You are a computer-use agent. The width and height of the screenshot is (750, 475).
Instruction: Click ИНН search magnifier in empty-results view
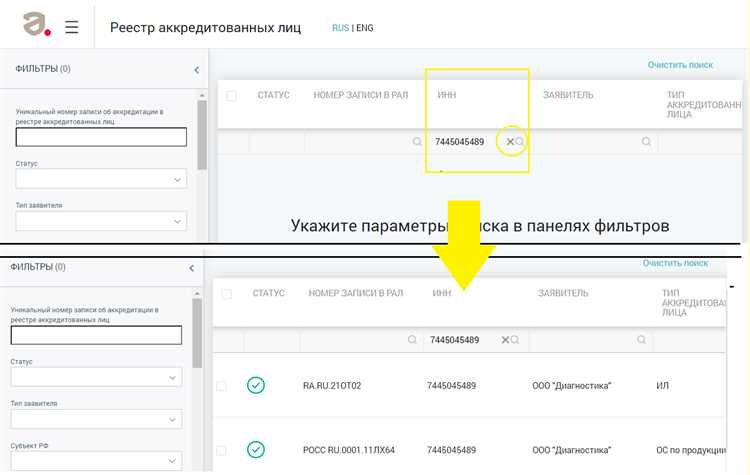[x=519, y=142]
